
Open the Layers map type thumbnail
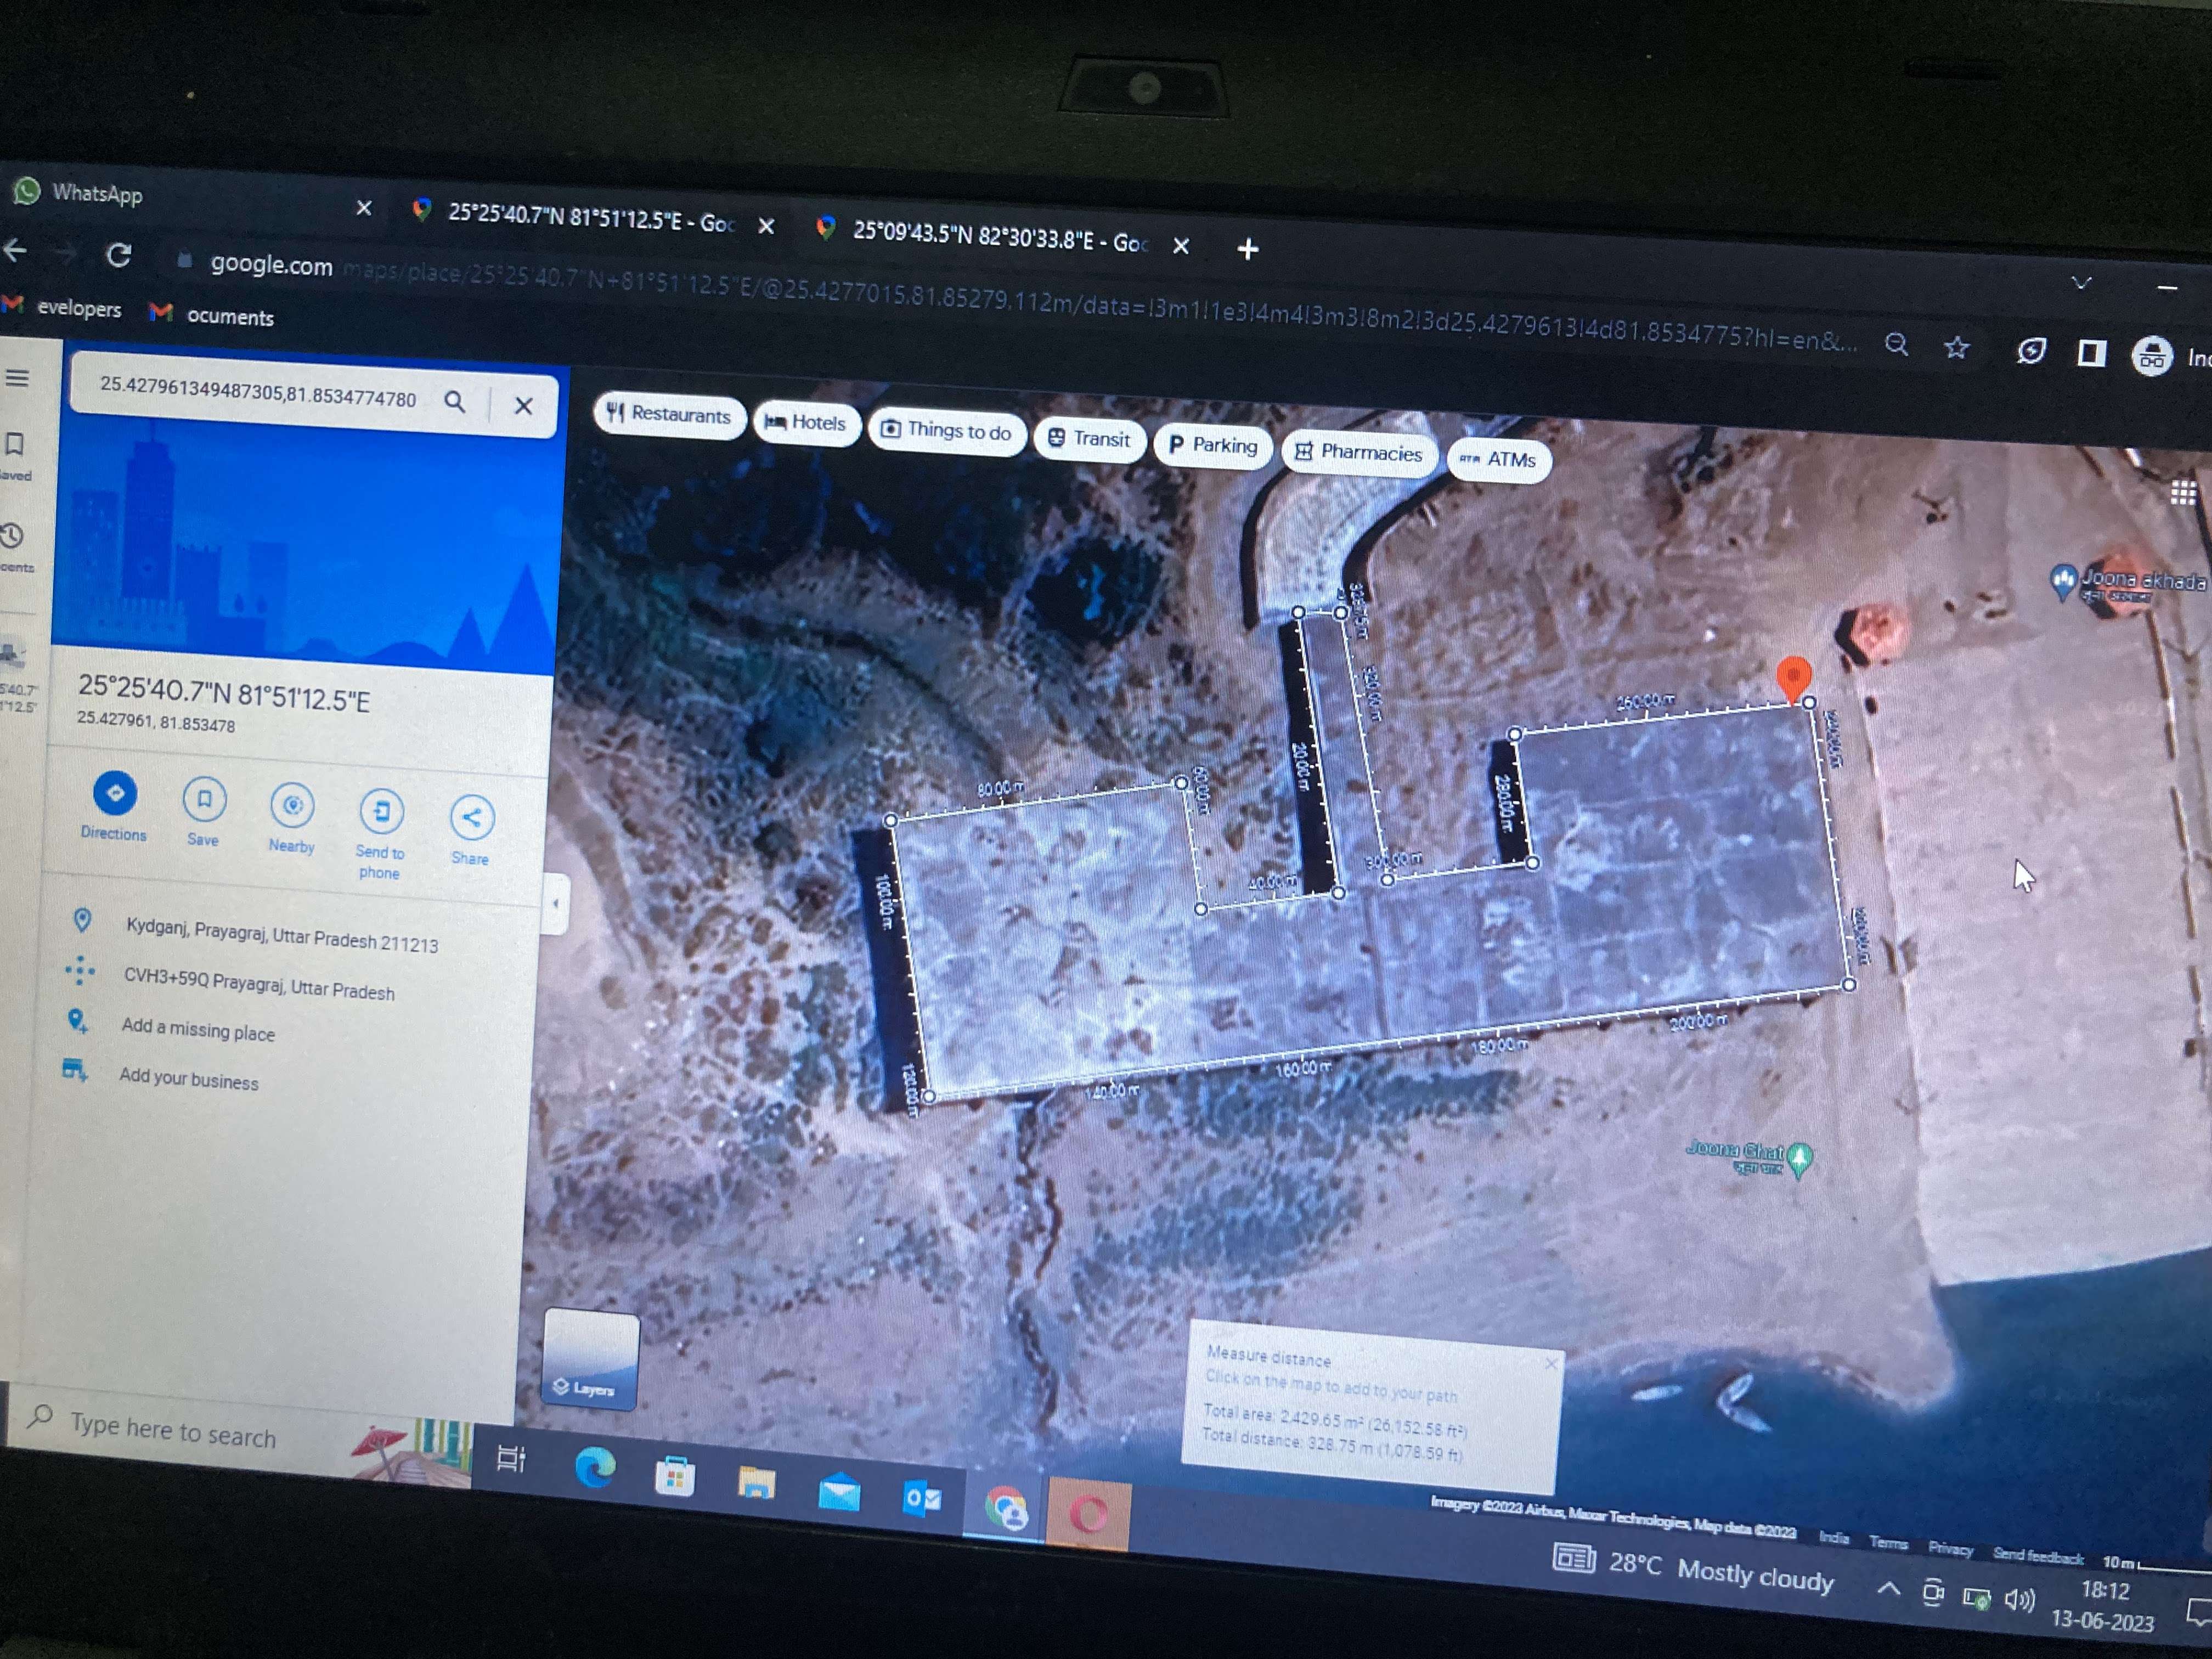590,1360
